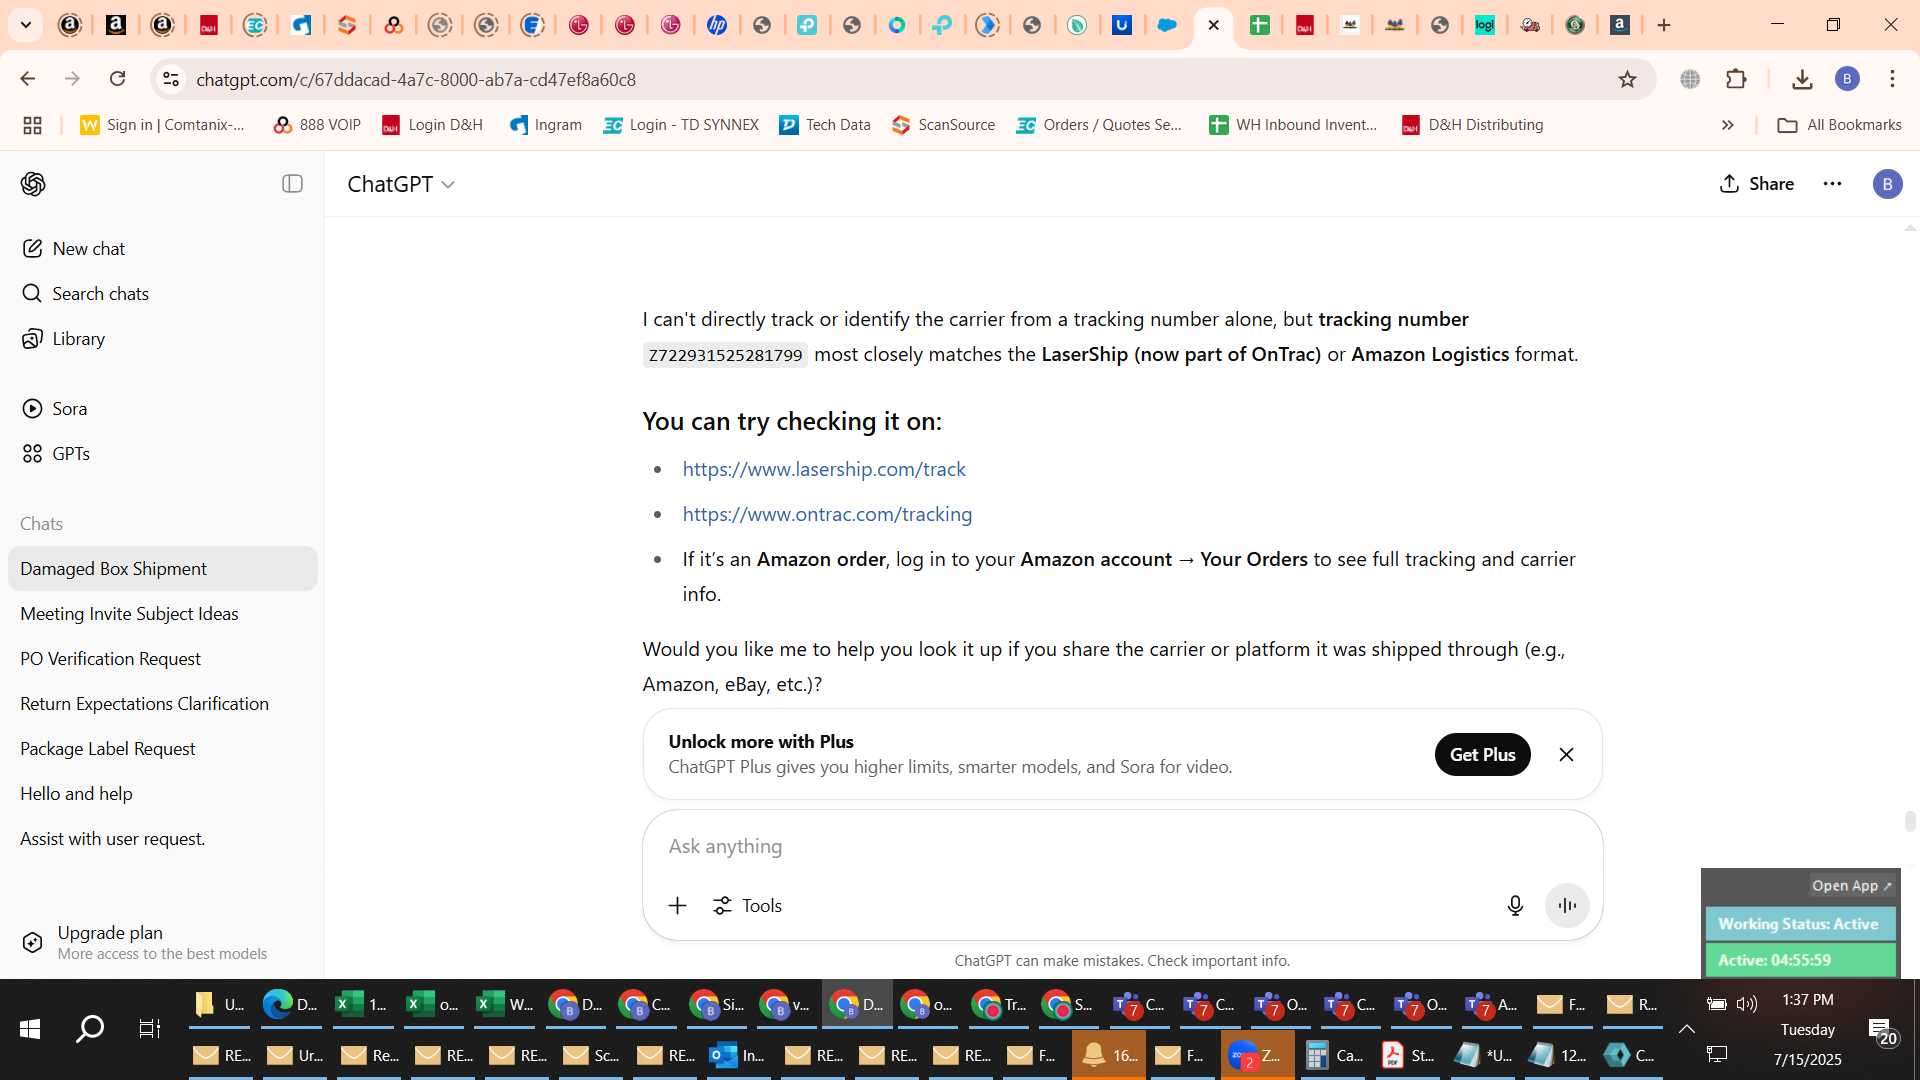1920x1080 pixels.
Task: Open the Damaged Box Shipment chat
Action: [163, 568]
